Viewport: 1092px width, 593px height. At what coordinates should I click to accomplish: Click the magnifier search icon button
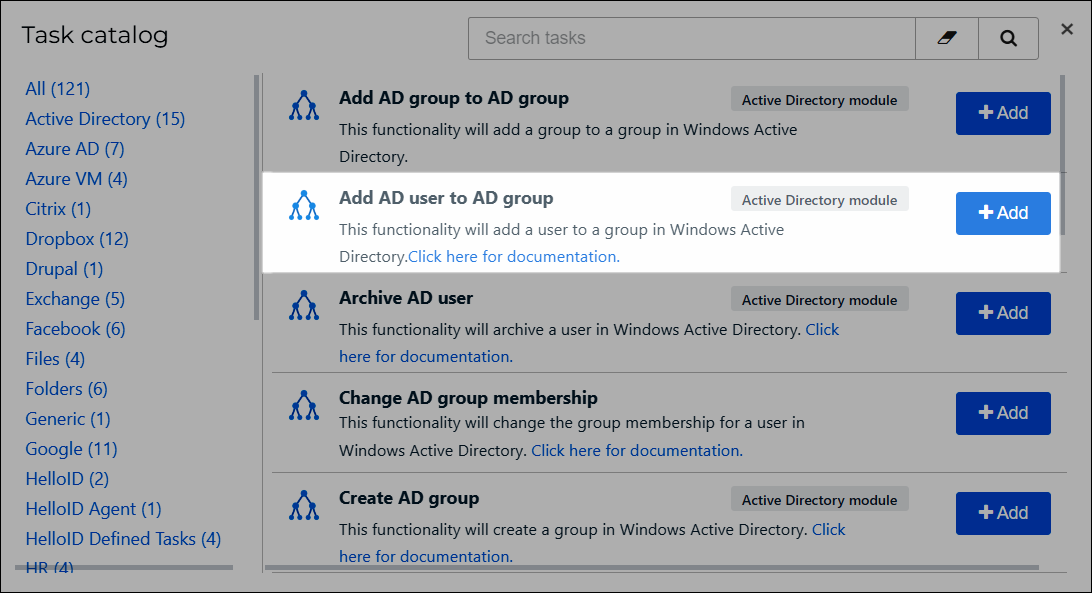tap(1008, 38)
